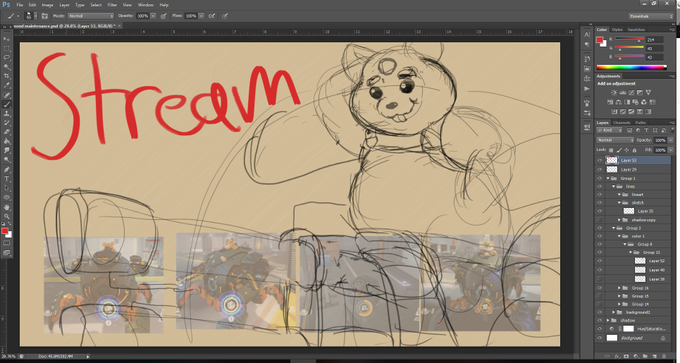Viewport: 680px width, 363px height.
Task: Open the Essentials workspace dropdown
Action: [x=651, y=16]
